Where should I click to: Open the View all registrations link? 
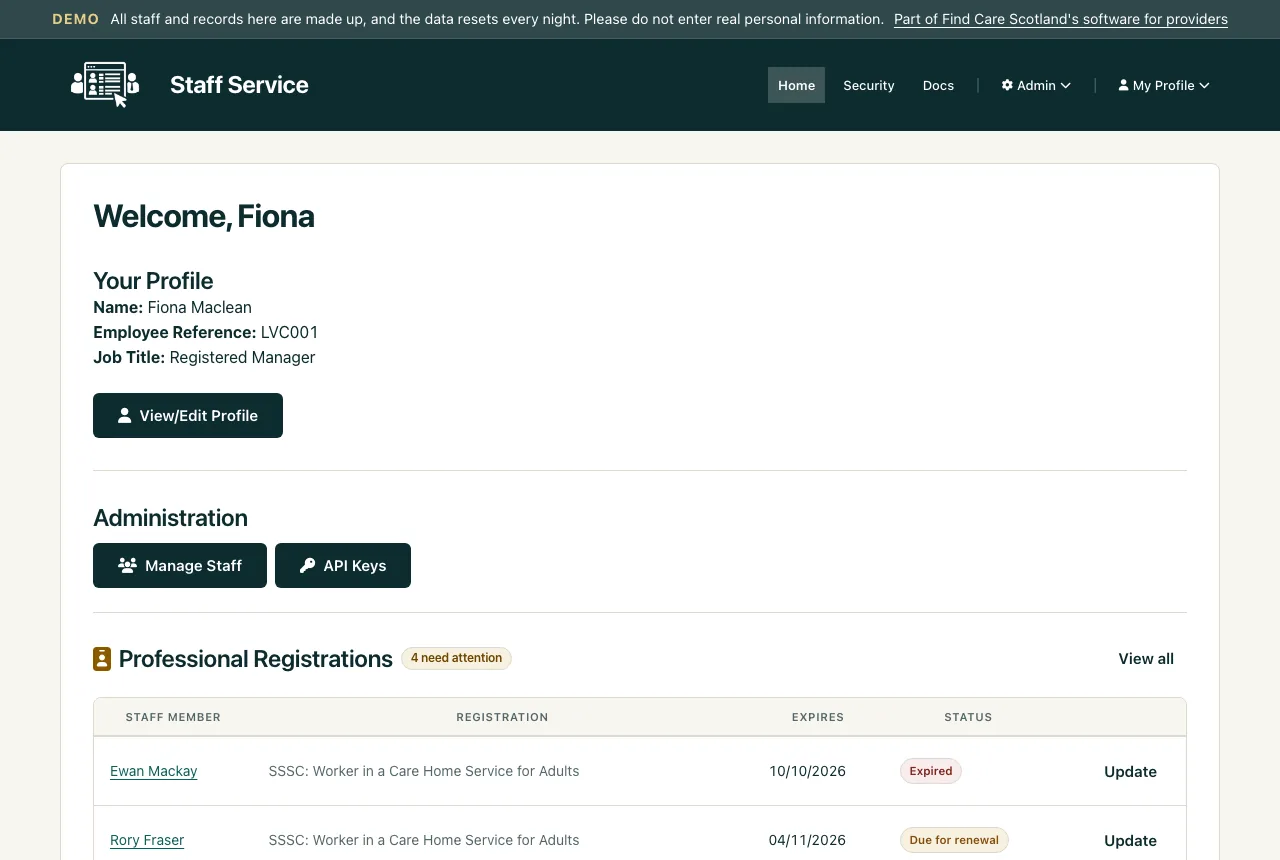pos(1146,658)
